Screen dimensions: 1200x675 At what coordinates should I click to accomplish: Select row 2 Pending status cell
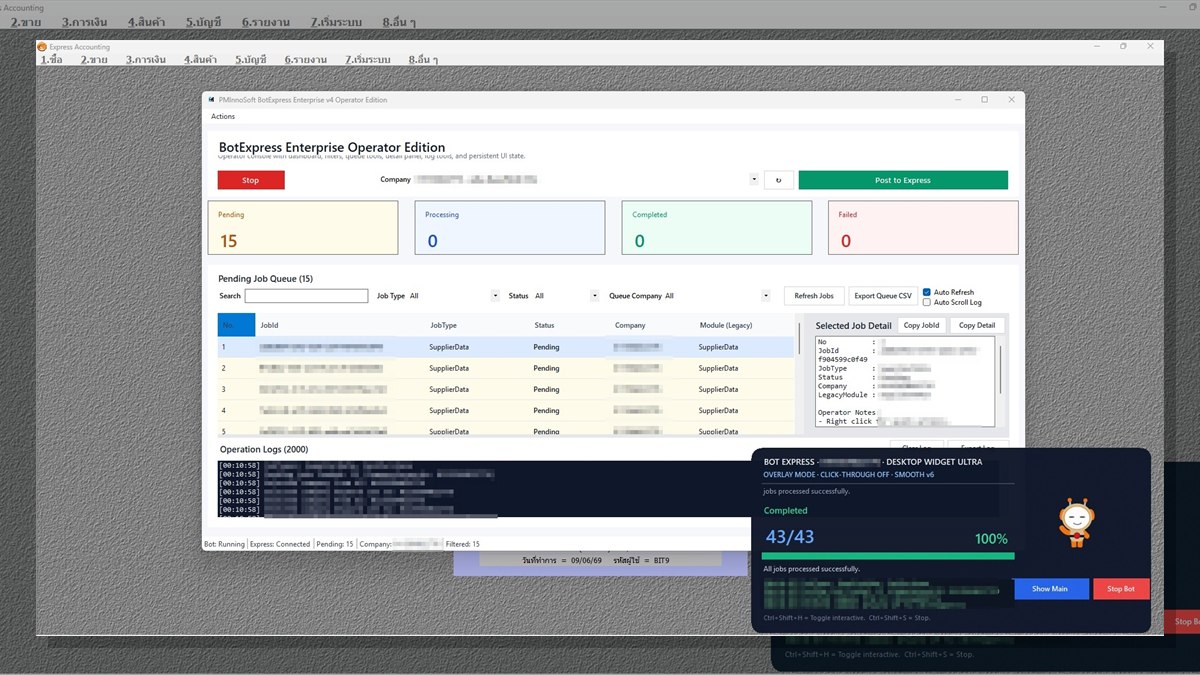[546, 368]
